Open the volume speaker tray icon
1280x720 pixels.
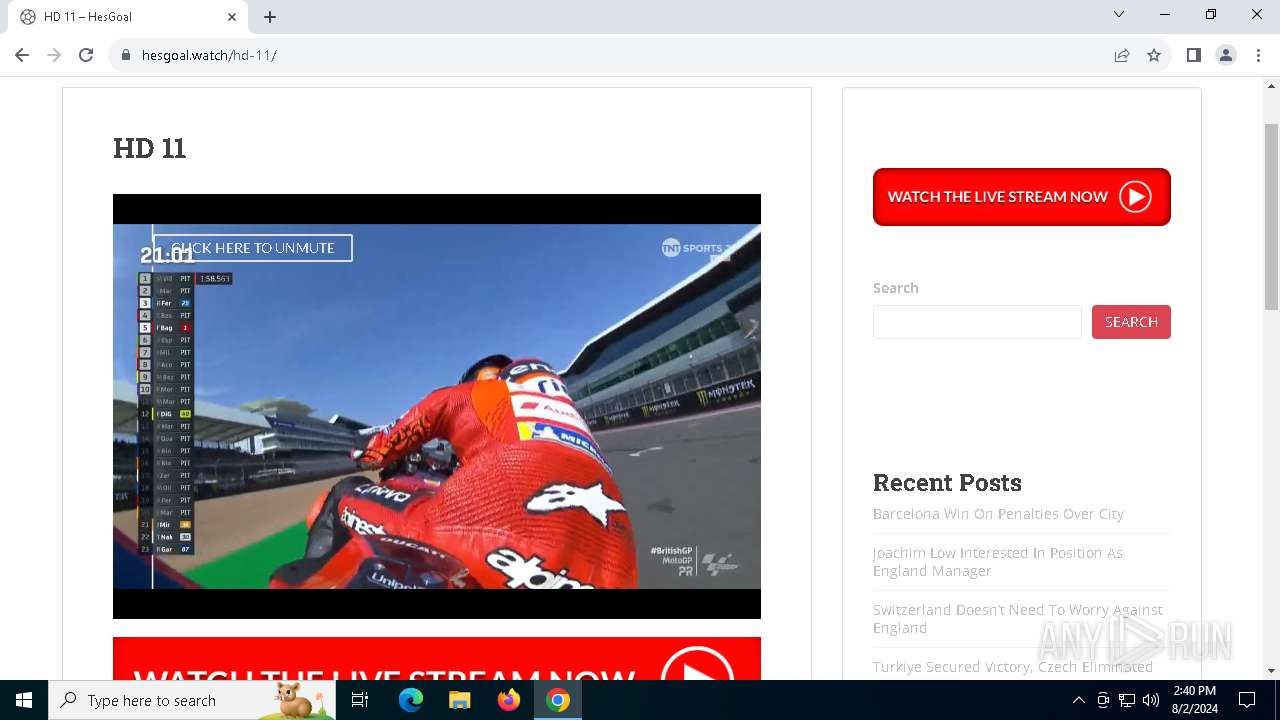pyautogui.click(x=1151, y=700)
